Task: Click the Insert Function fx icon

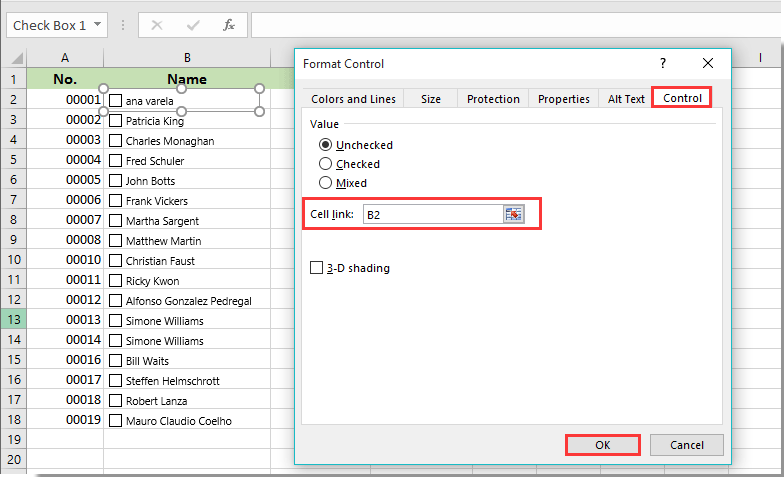Action: (229, 25)
